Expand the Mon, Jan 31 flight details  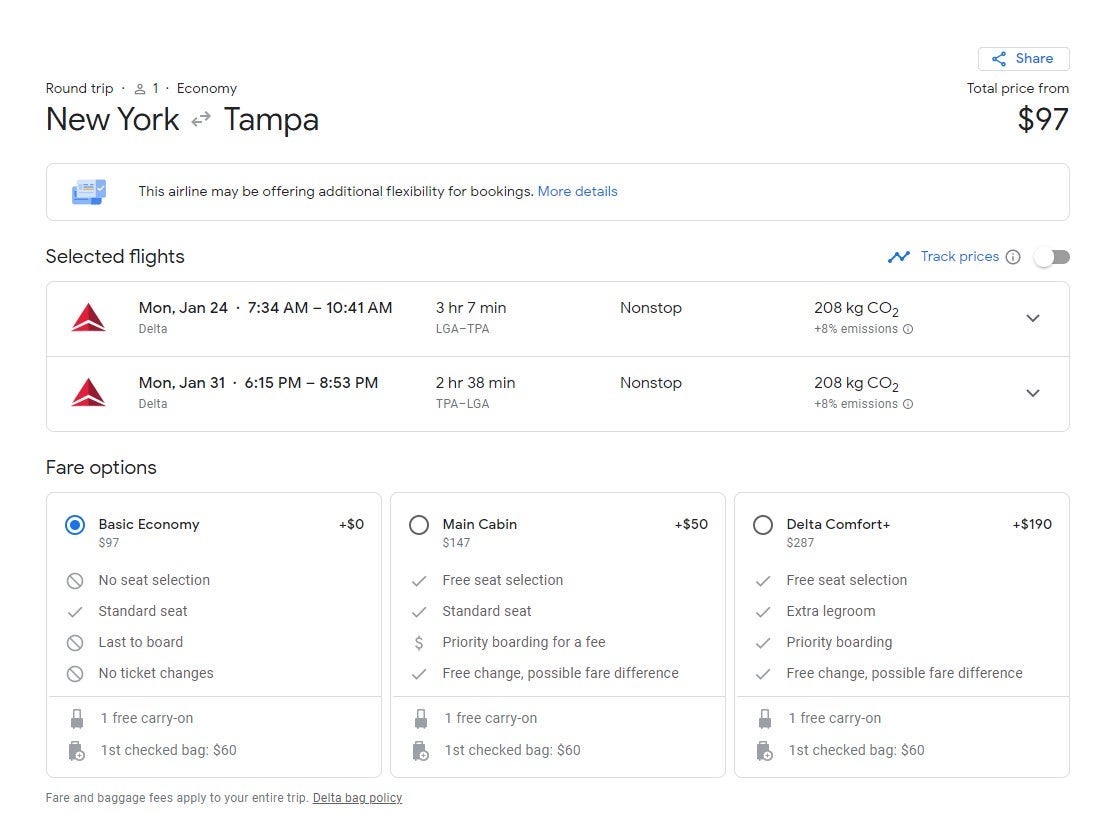click(x=1033, y=393)
